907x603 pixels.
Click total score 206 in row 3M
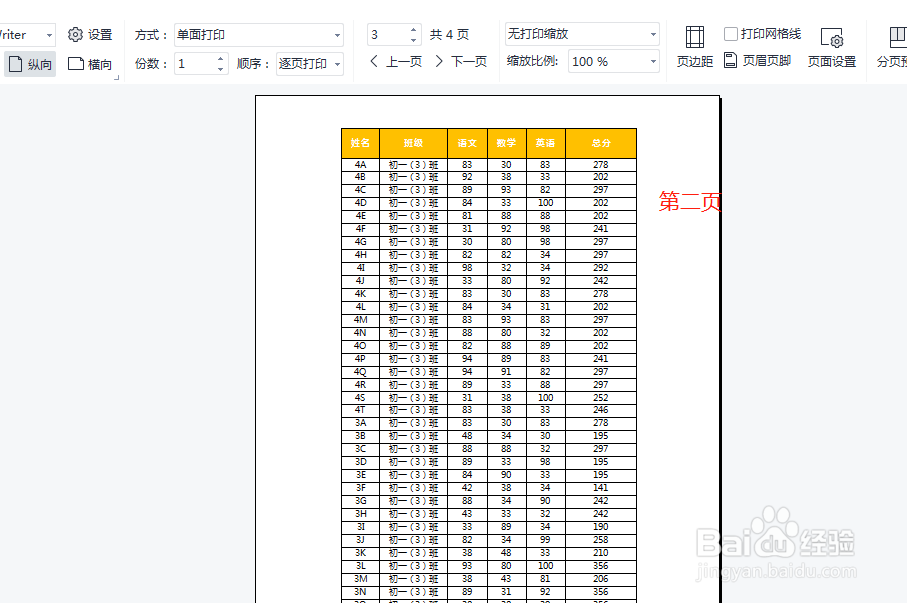pos(601,579)
